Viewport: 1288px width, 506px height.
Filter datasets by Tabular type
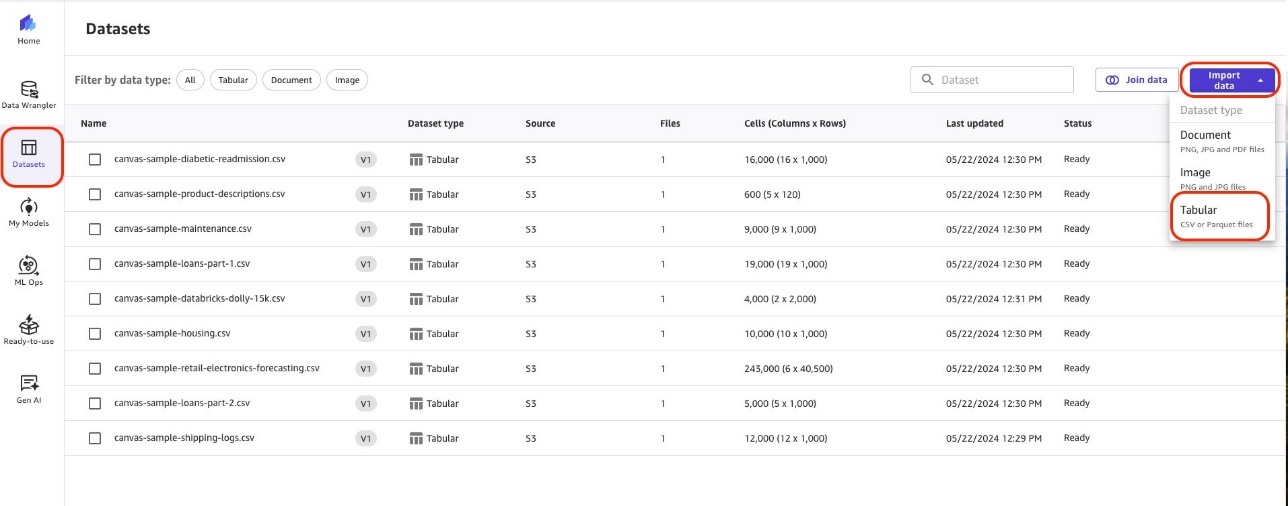coord(233,80)
